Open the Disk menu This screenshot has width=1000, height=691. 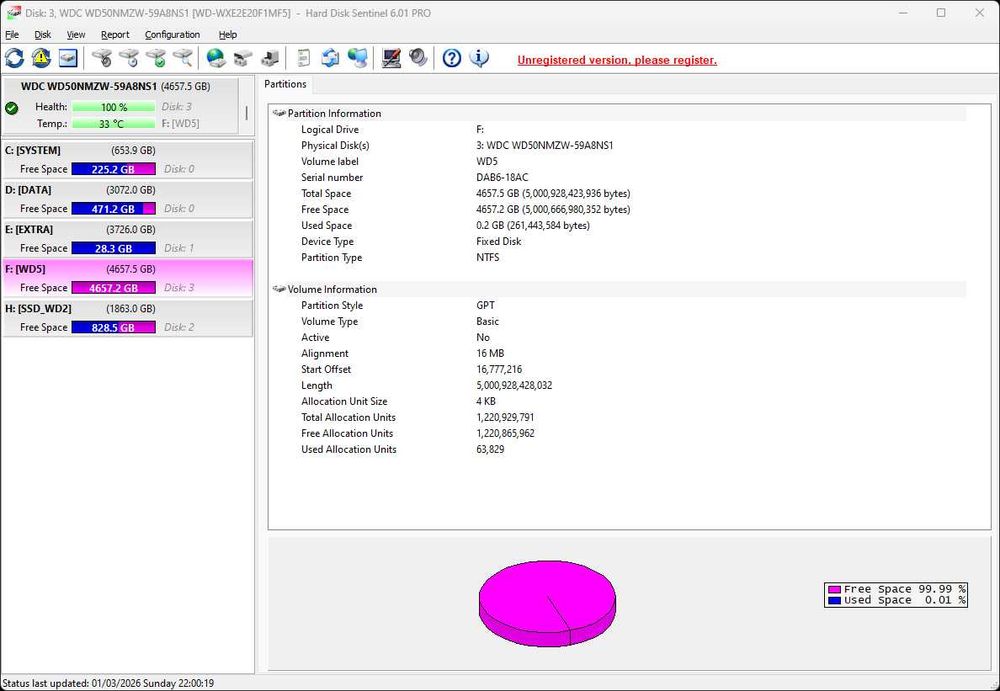coord(43,34)
